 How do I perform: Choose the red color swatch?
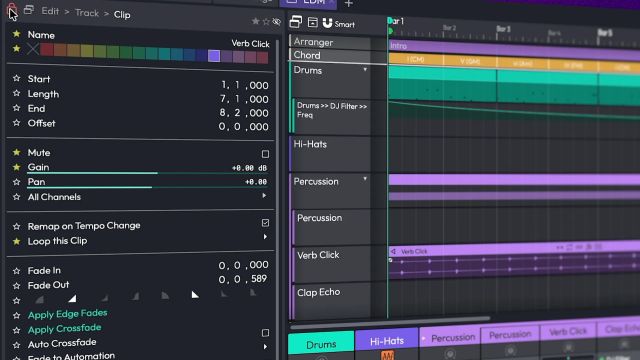[47, 50]
